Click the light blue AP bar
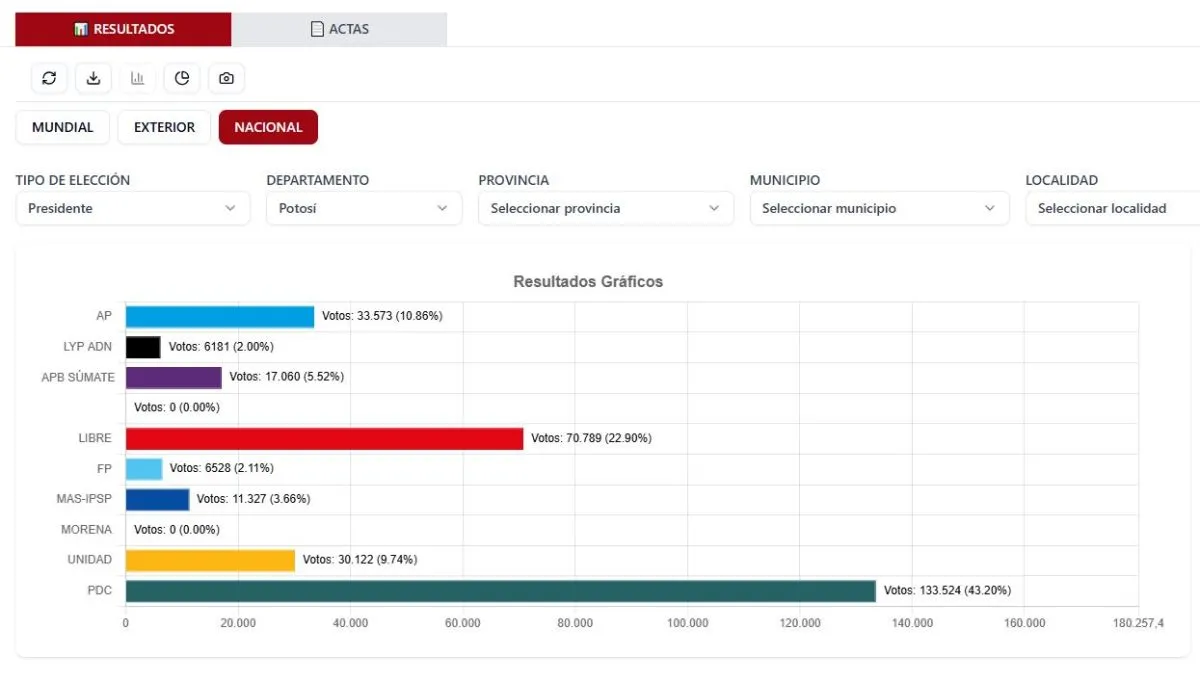The width and height of the screenshot is (1200, 682). 219,316
